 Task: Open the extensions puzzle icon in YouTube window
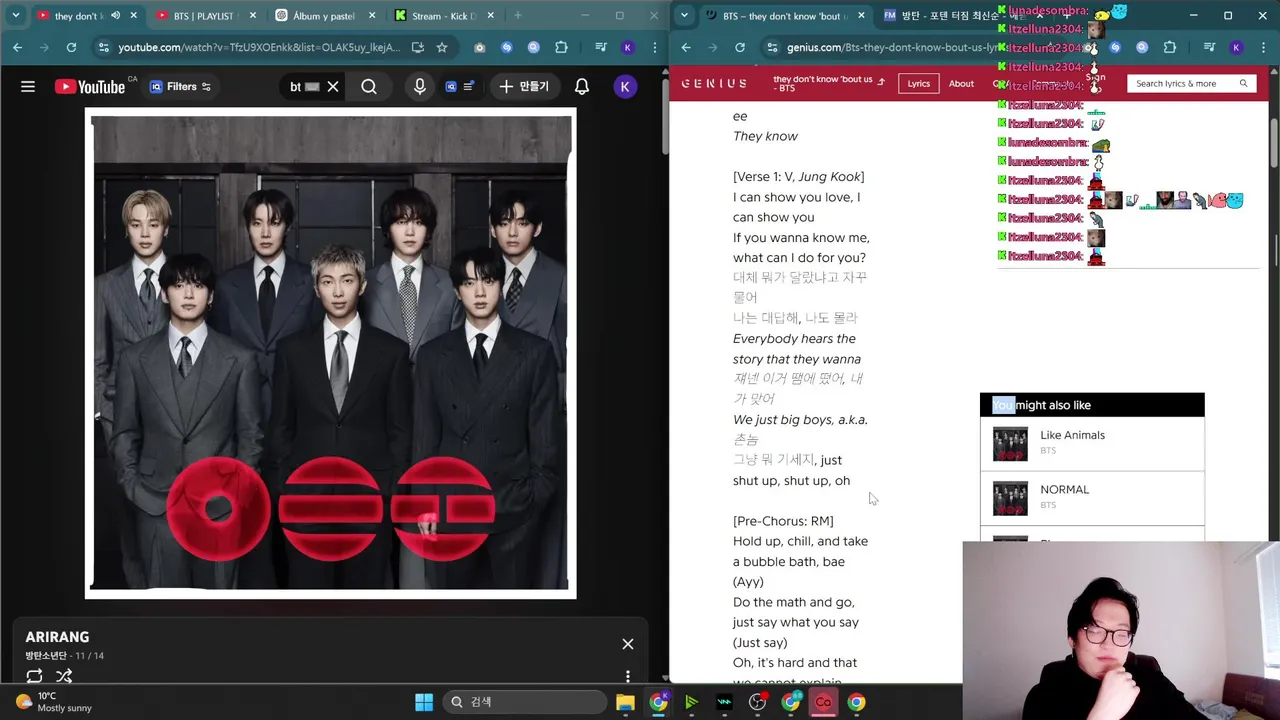[561, 47]
